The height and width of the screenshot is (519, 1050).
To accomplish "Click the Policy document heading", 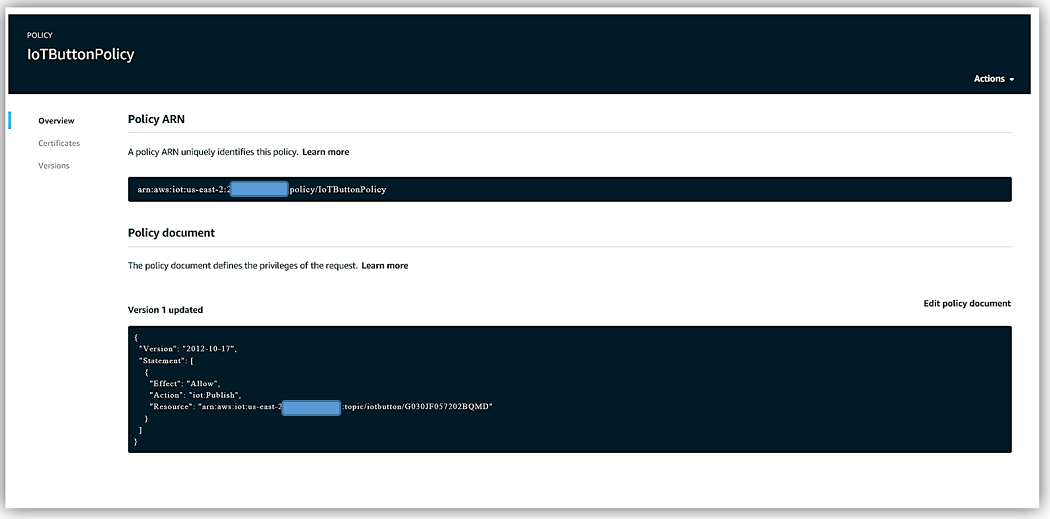I will [x=171, y=233].
